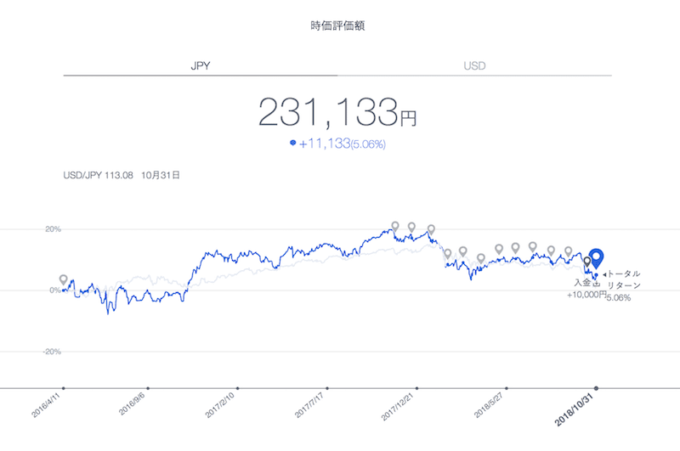680x451 pixels.
Task: Select timeline dot for 2017/7/17
Action: point(327,388)
